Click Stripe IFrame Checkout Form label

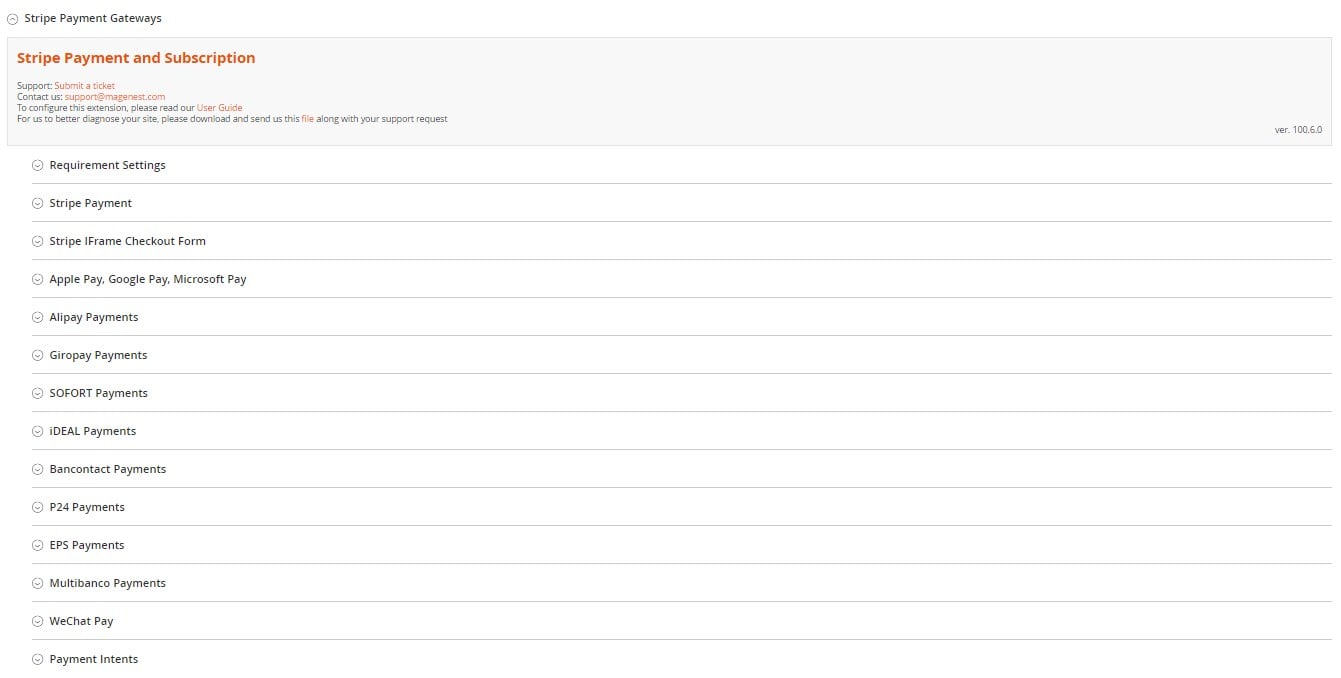click(x=128, y=241)
